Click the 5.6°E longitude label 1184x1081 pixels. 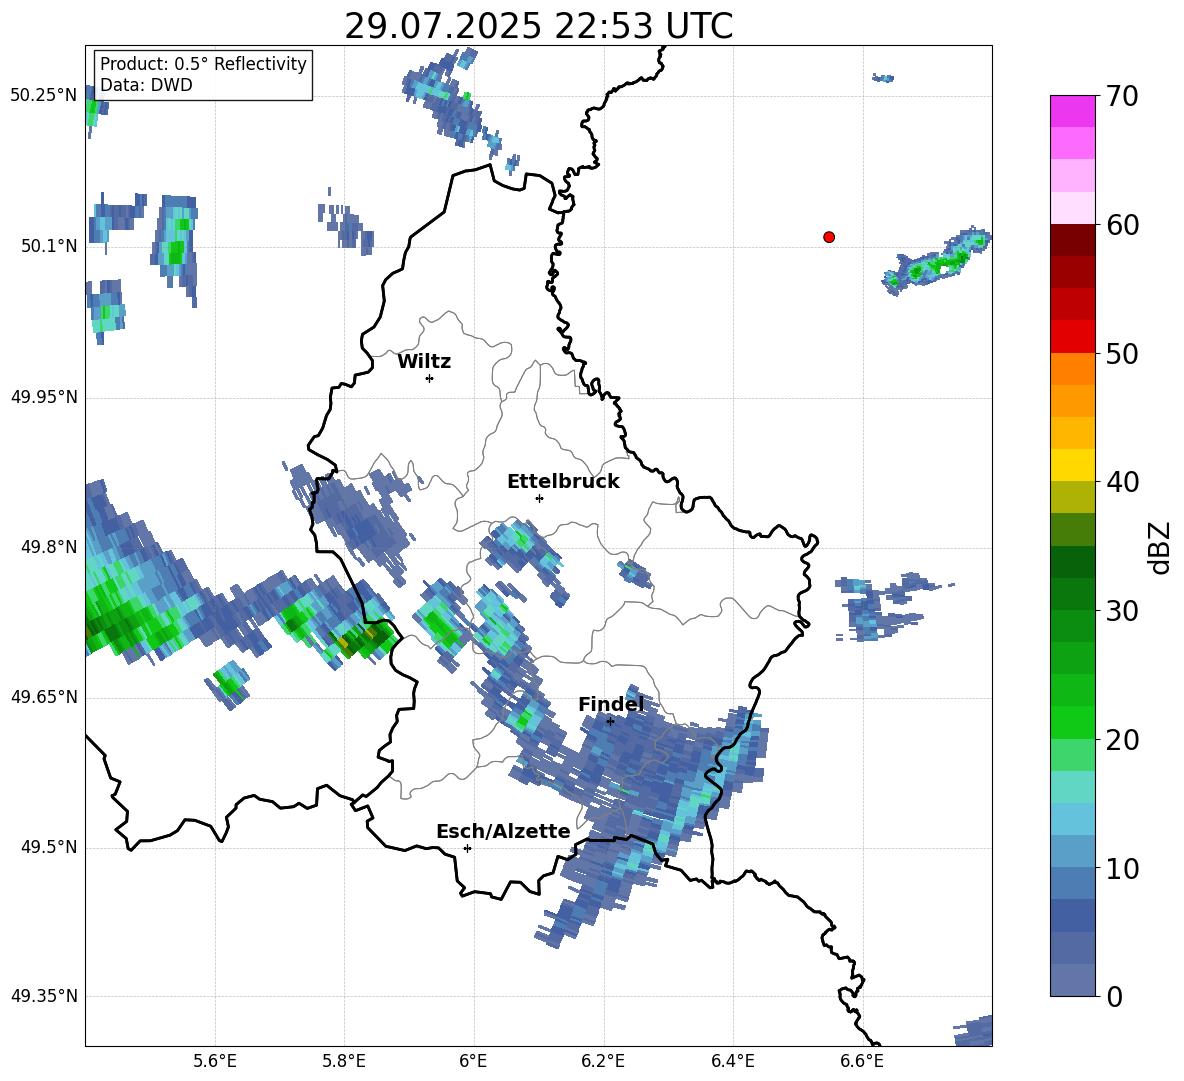pos(215,1061)
